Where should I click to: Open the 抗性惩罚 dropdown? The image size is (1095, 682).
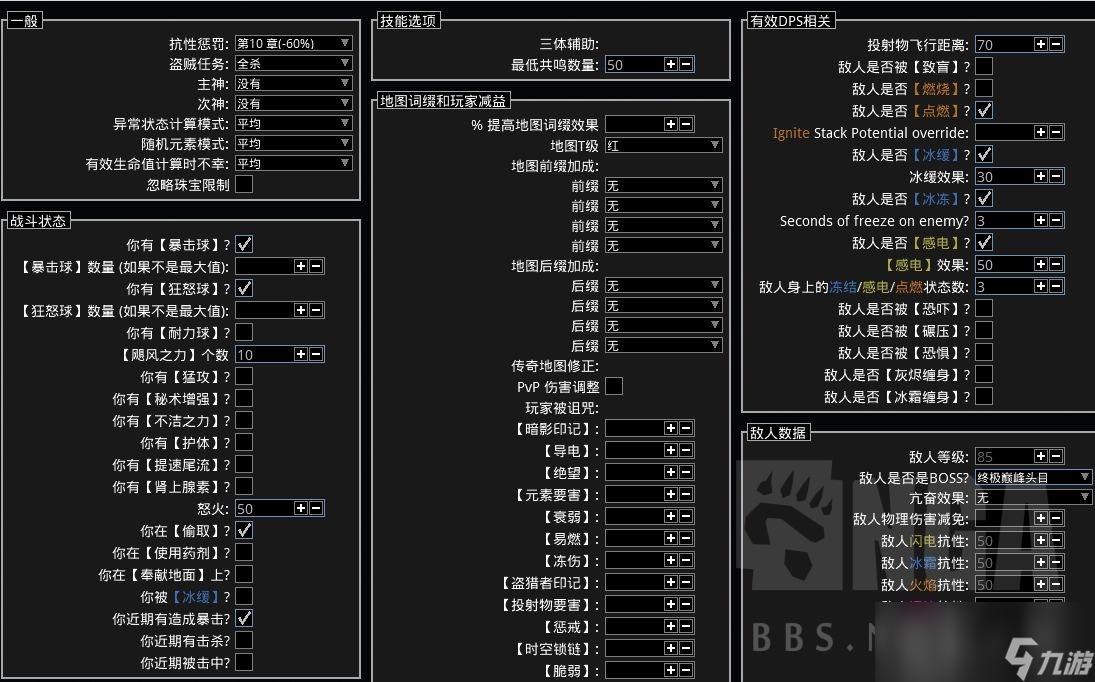(x=293, y=43)
